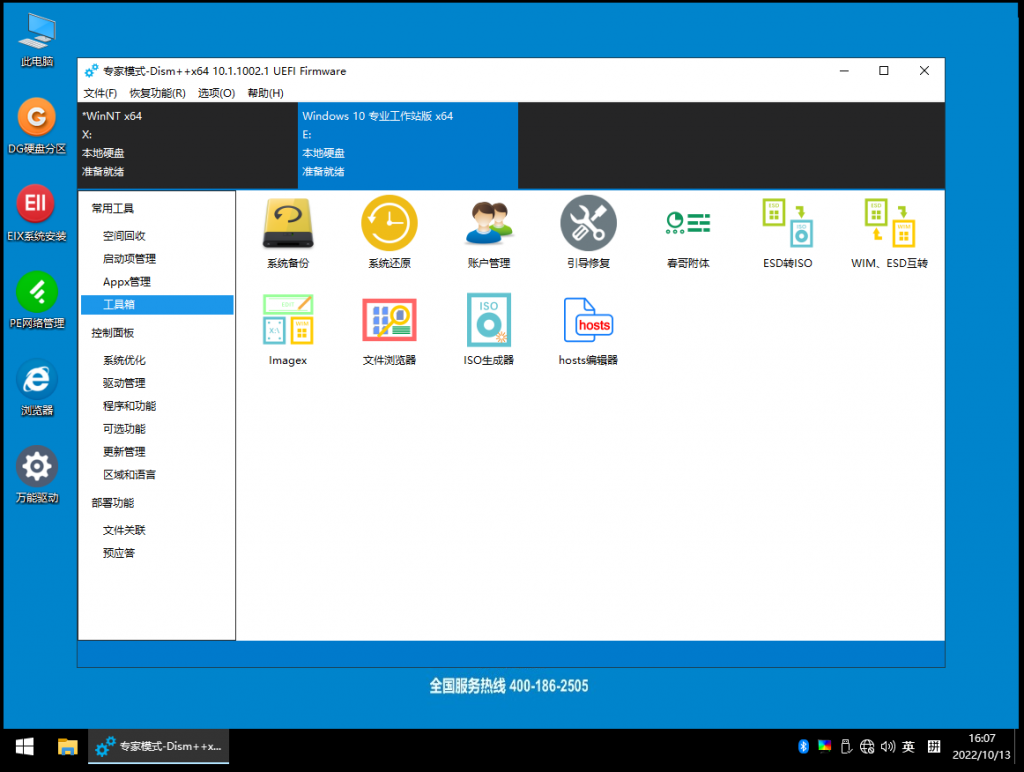Viewport: 1024px width, 772px height.
Task: Click the IME keyboard grid tray icon
Action: pos(934,747)
